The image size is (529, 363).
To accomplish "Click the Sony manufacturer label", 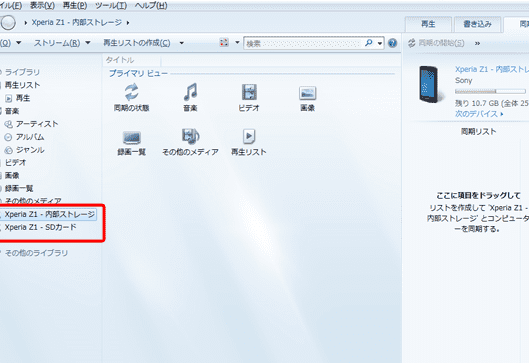I will pyautogui.click(x=464, y=80).
